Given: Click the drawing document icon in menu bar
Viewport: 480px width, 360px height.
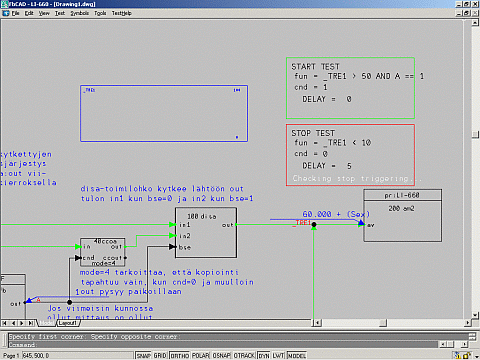Looking at the screenshot, I should coord(6,13).
